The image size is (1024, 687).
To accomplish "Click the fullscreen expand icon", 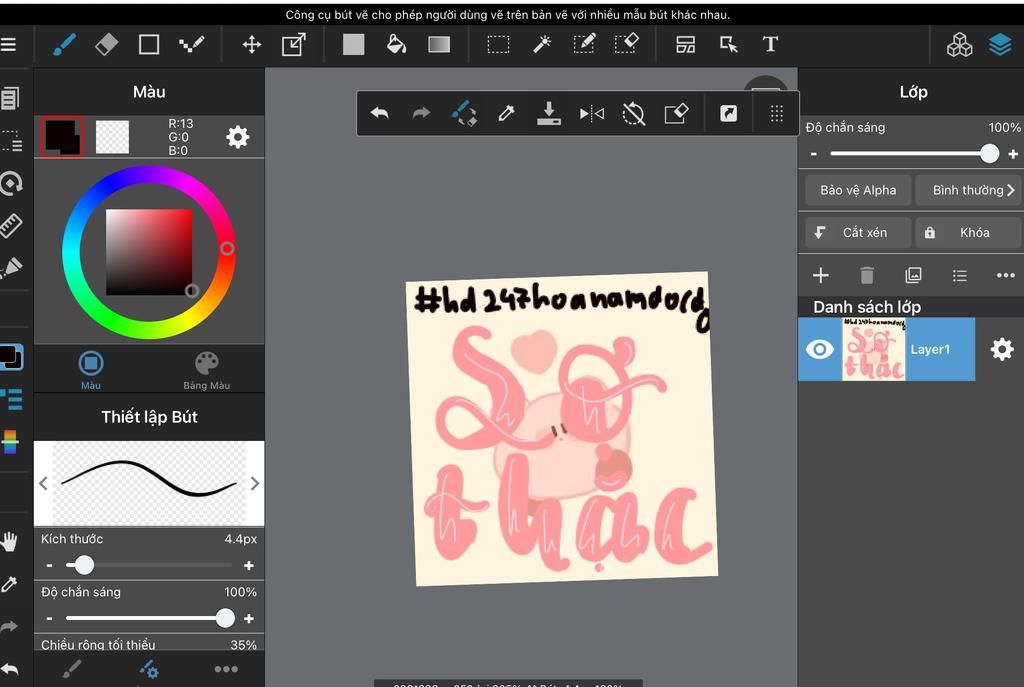I will click(728, 114).
